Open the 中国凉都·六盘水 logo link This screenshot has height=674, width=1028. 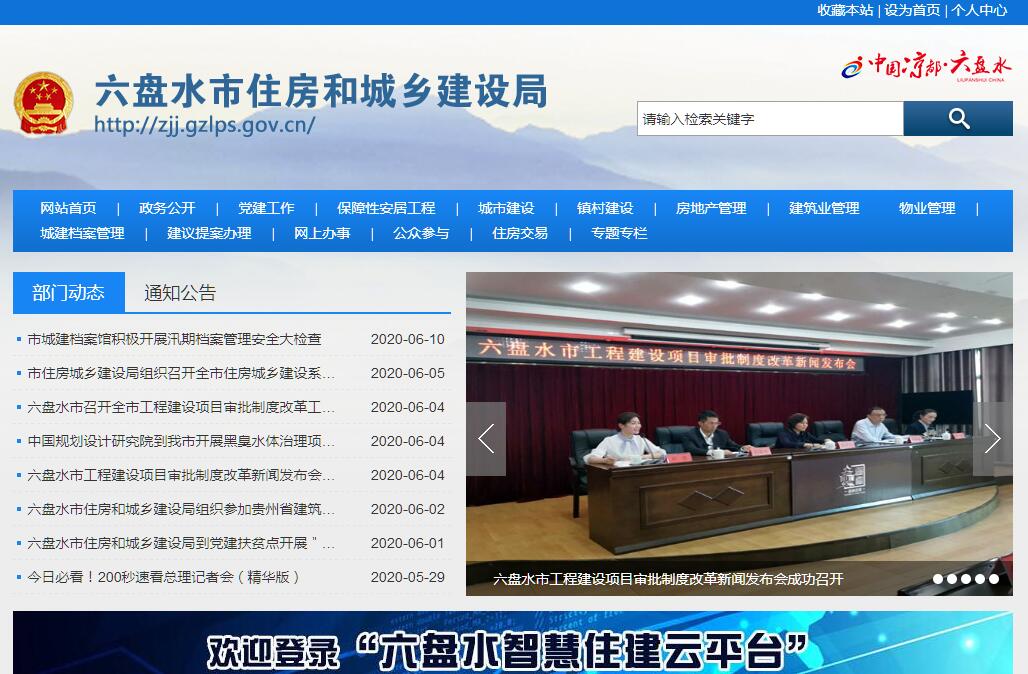(927, 66)
